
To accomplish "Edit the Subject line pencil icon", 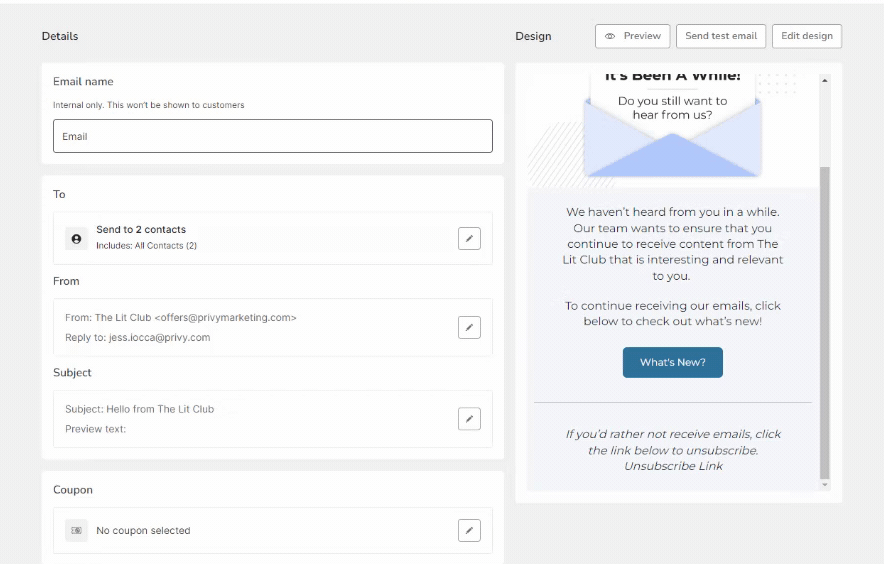I will (x=469, y=418).
